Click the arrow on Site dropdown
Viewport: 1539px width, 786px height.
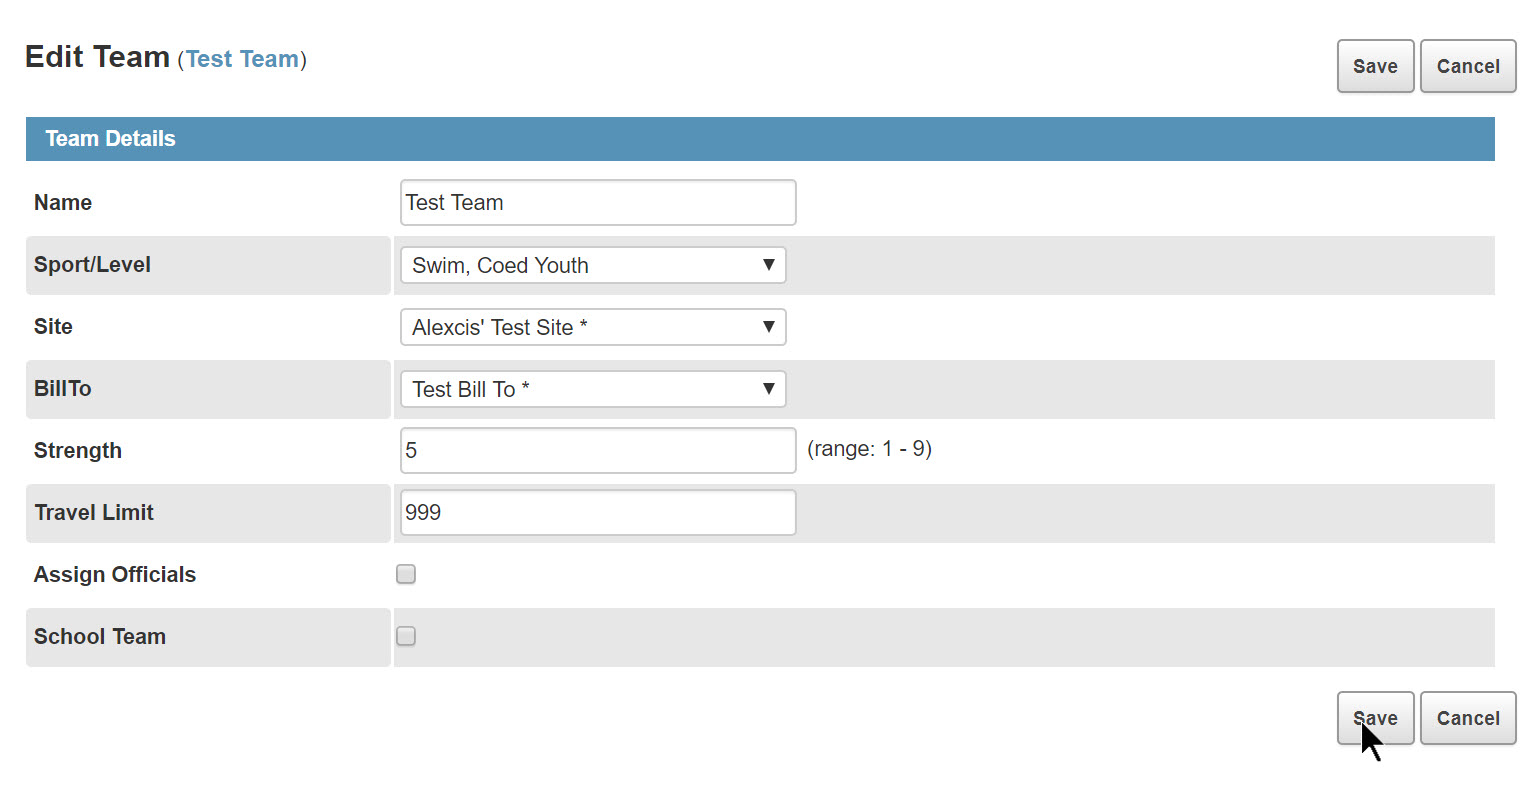tap(768, 328)
